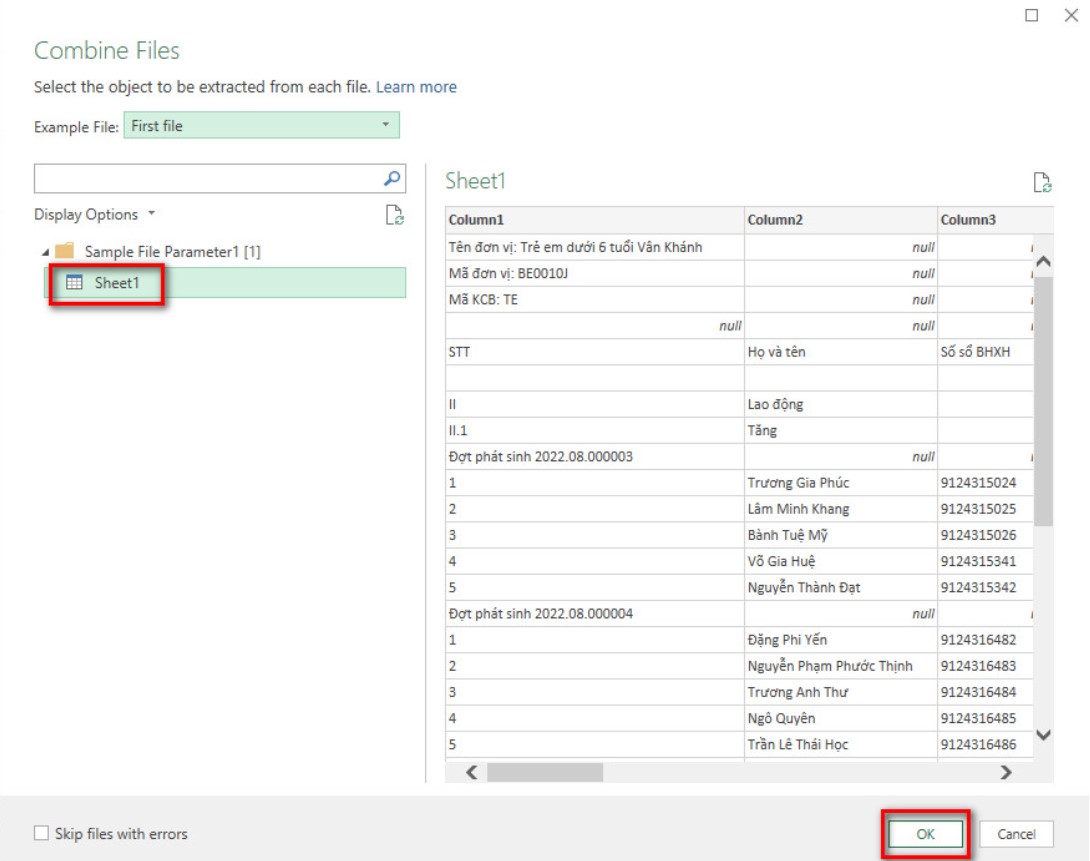Click the cell 'Mã KCB: TE'
The image size is (1090, 861).
[x=594, y=300]
